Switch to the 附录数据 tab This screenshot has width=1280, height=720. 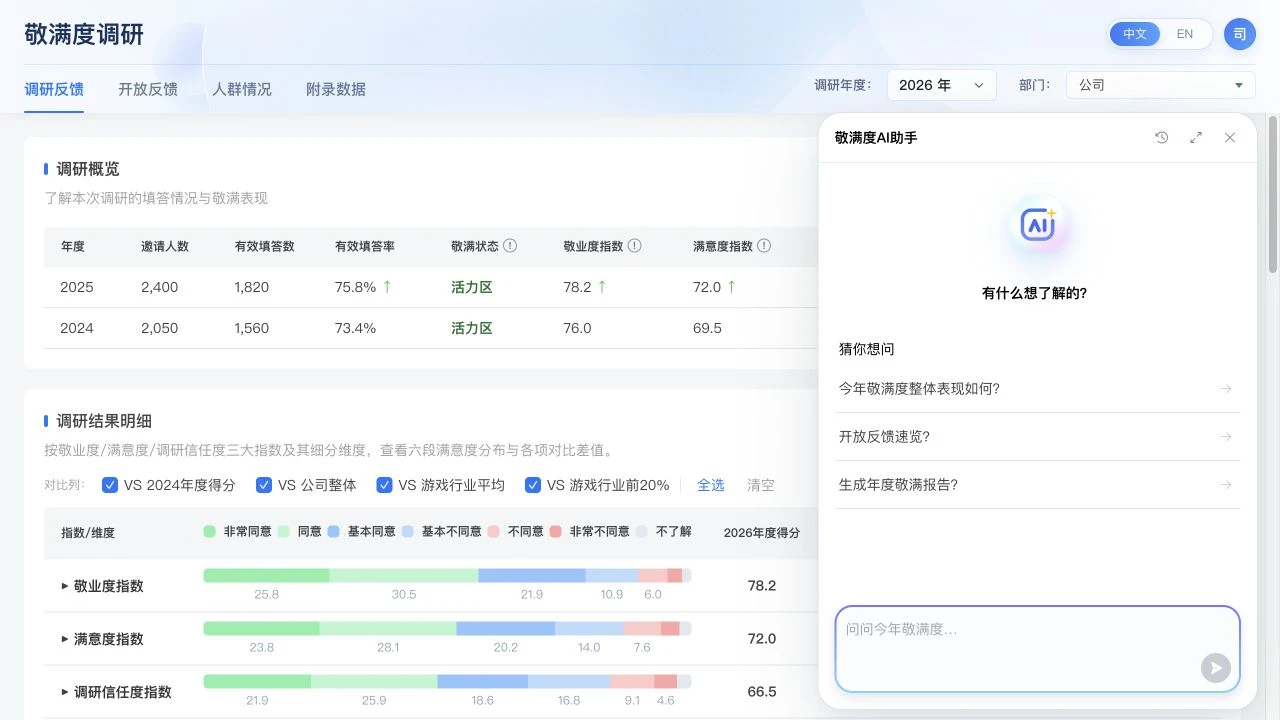(336, 89)
